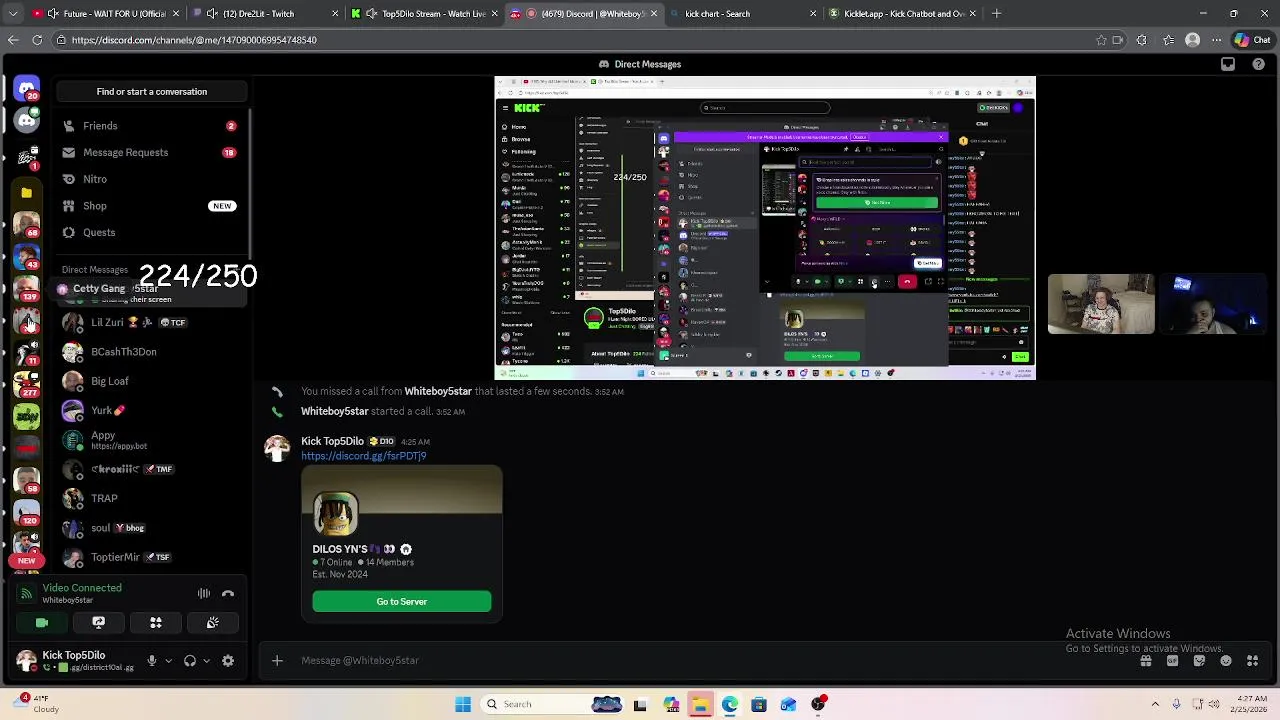Open the Nitro page
Screen dimensions: 1280x720
coord(152,179)
